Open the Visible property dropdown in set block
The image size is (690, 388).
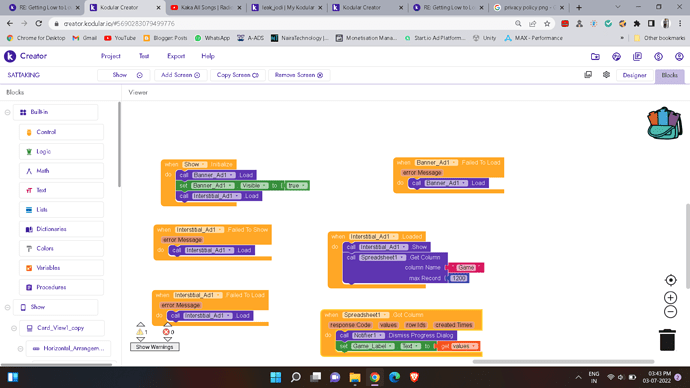point(254,186)
